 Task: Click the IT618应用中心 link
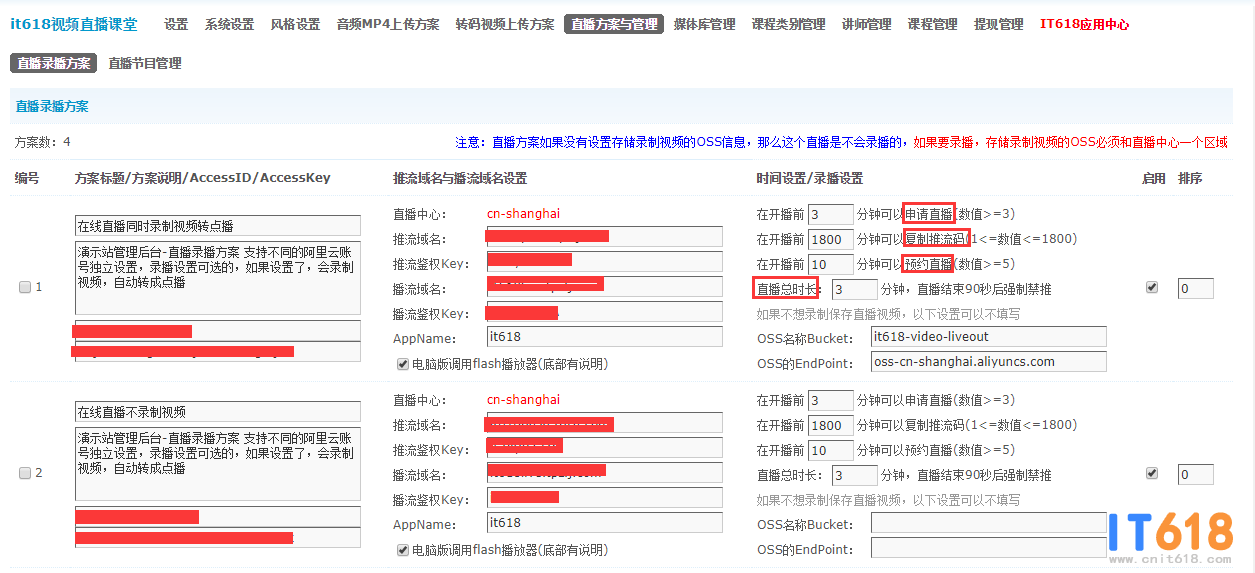point(1084,24)
